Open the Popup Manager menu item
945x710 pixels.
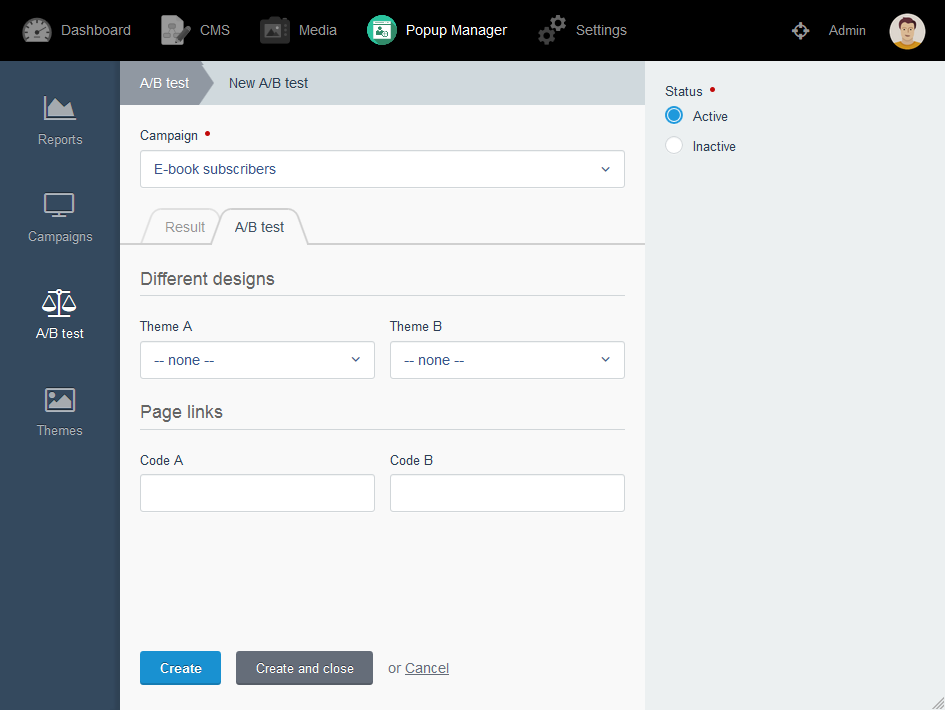click(x=437, y=30)
